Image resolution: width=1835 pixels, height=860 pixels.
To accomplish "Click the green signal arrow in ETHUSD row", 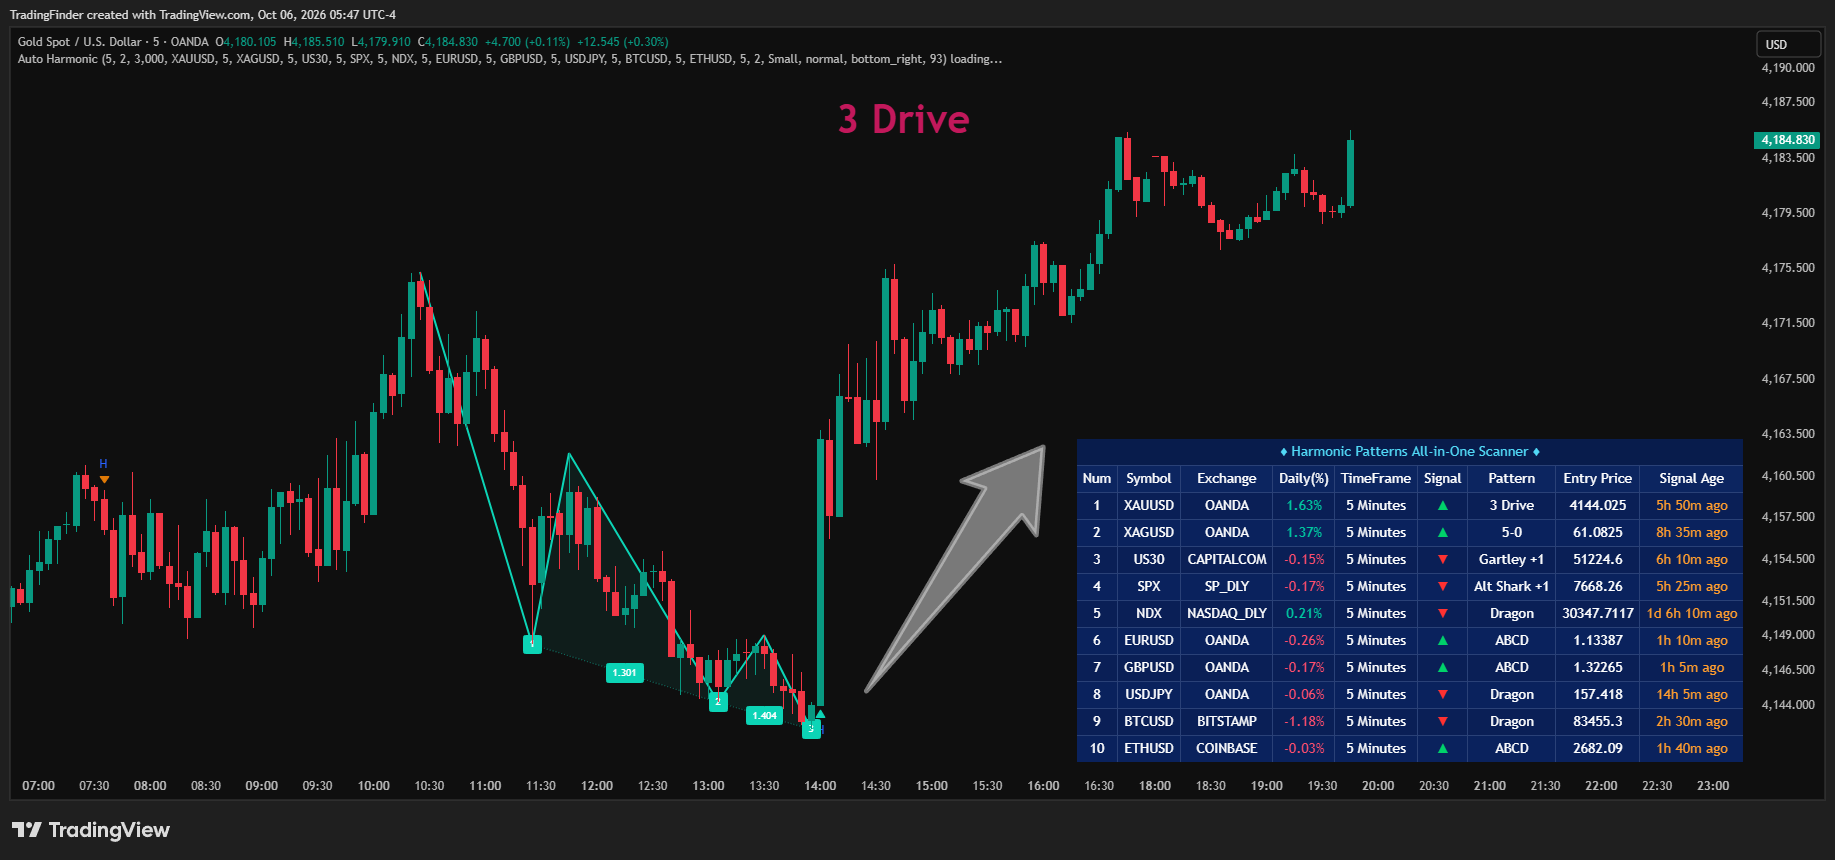I will pyautogui.click(x=1443, y=749).
